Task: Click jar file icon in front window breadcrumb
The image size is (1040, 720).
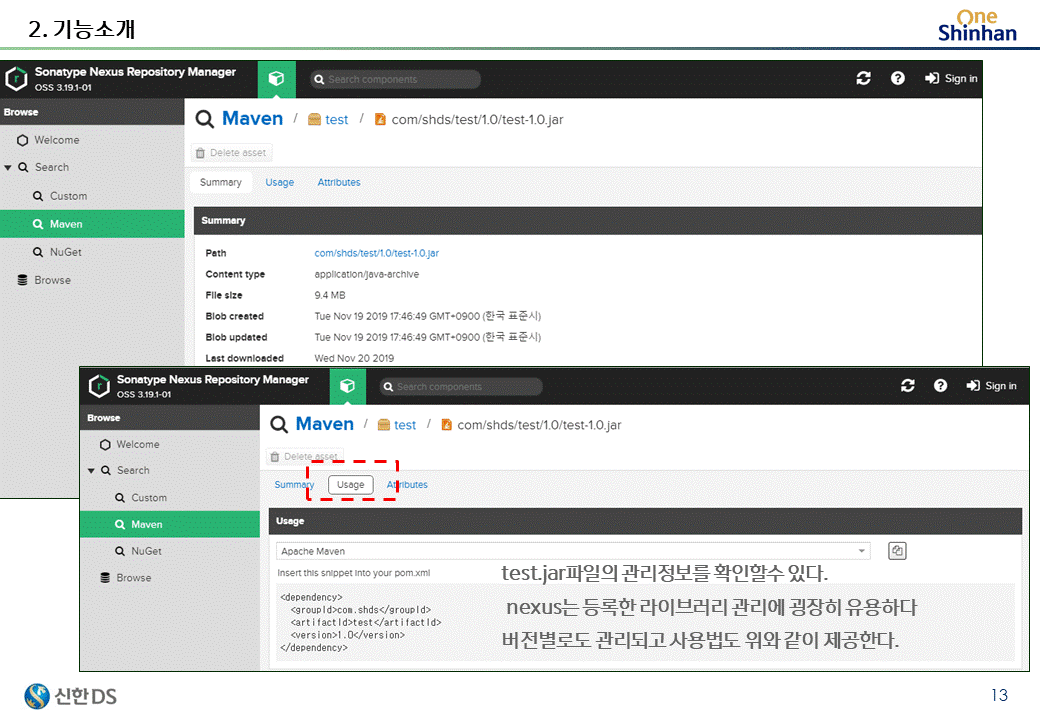Action: click(446, 425)
